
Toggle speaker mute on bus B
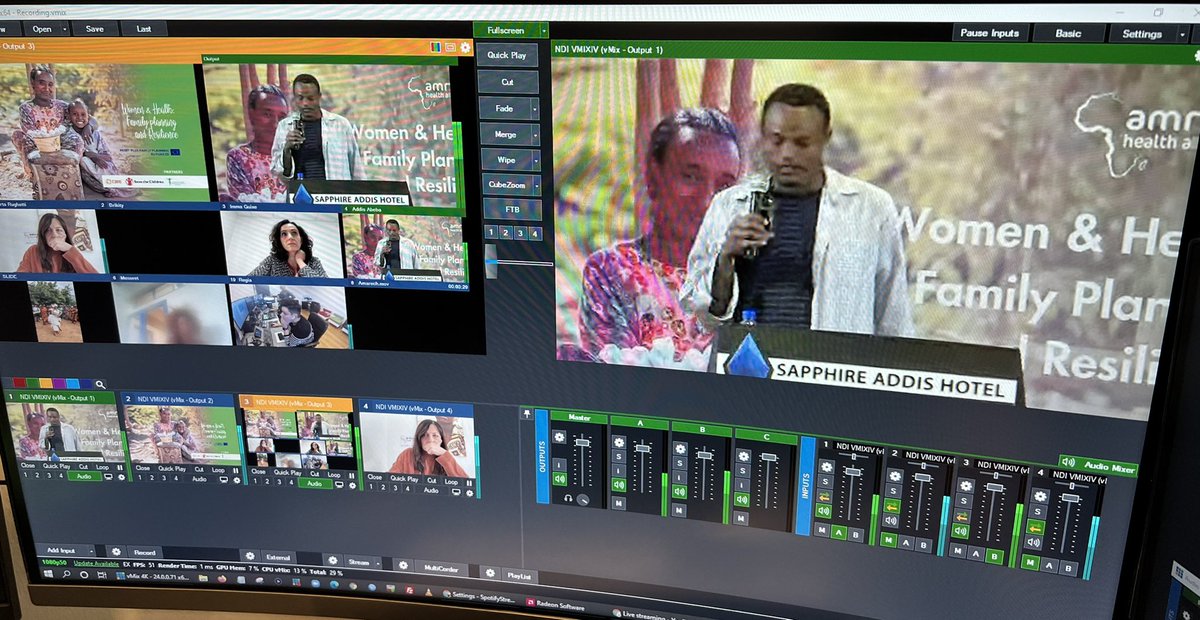coord(679,491)
